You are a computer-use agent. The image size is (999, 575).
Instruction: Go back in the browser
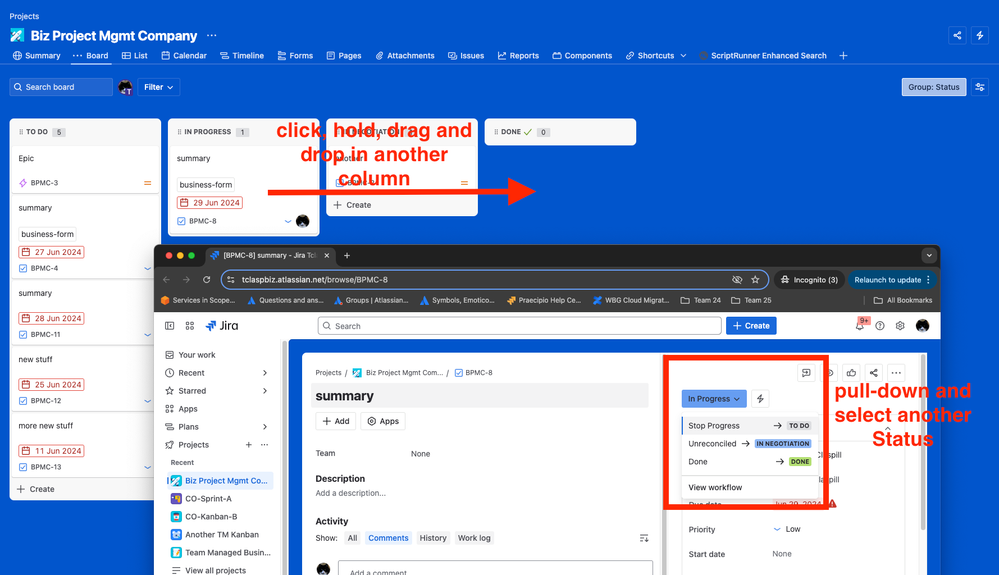pos(166,280)
